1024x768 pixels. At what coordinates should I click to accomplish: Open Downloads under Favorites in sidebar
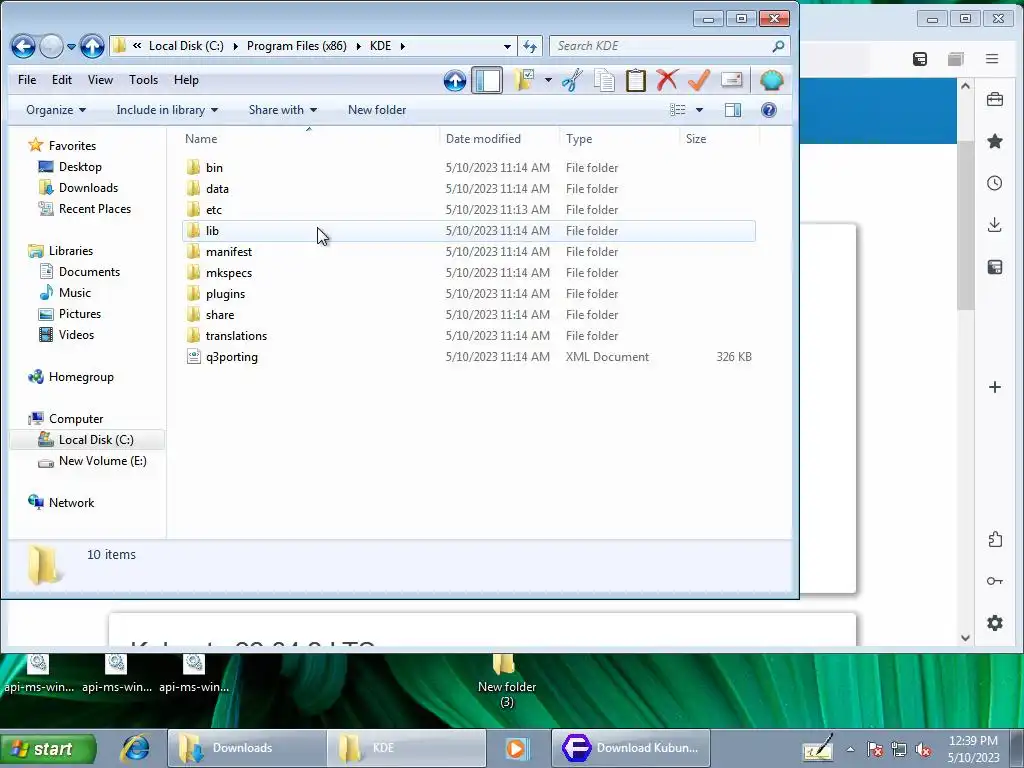[88, 188]
